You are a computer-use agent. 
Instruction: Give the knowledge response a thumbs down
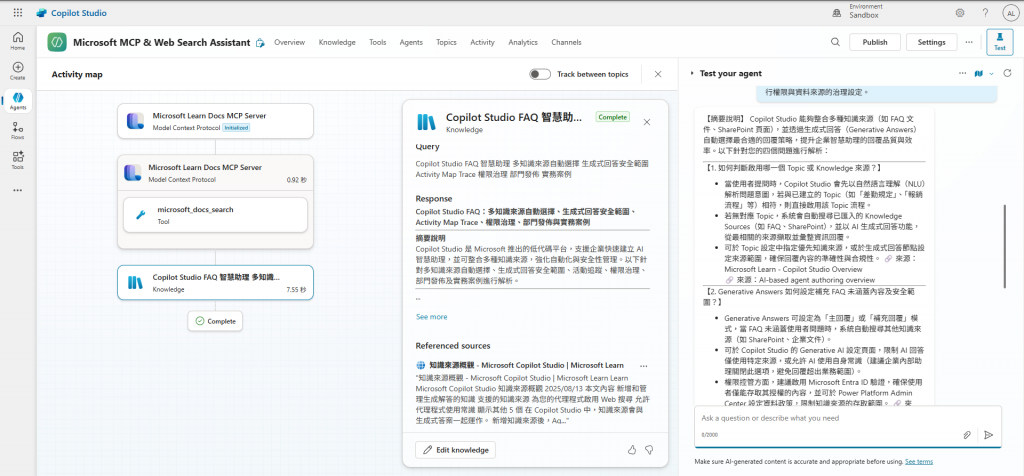coord(649,450)
